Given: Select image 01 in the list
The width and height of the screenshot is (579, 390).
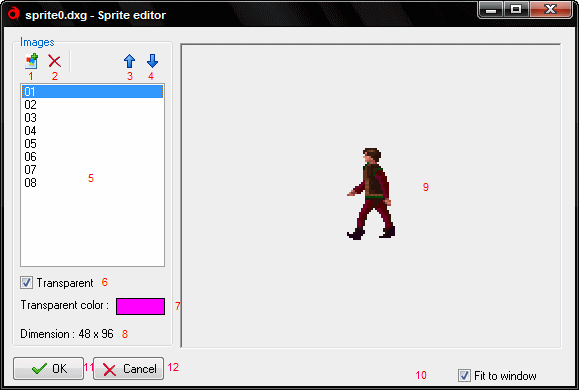Looking at the screenshot, I should pos(92,91).
